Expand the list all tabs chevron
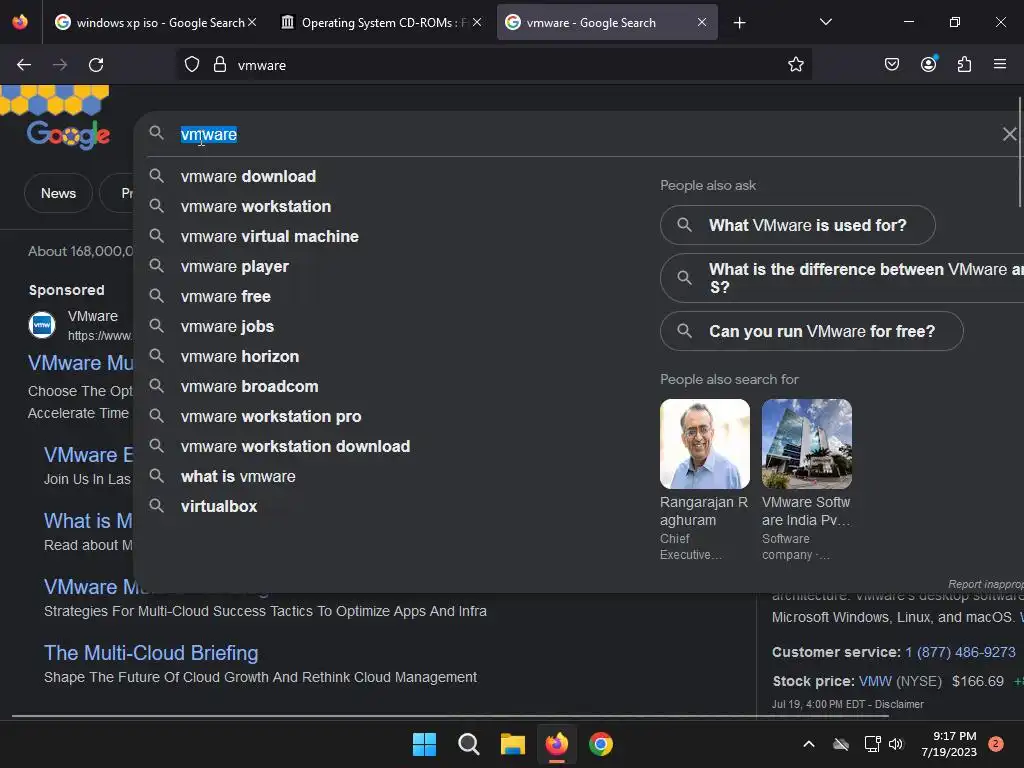Image resolution: width=1024 pixels, height=768 pixels. (825, 22)
